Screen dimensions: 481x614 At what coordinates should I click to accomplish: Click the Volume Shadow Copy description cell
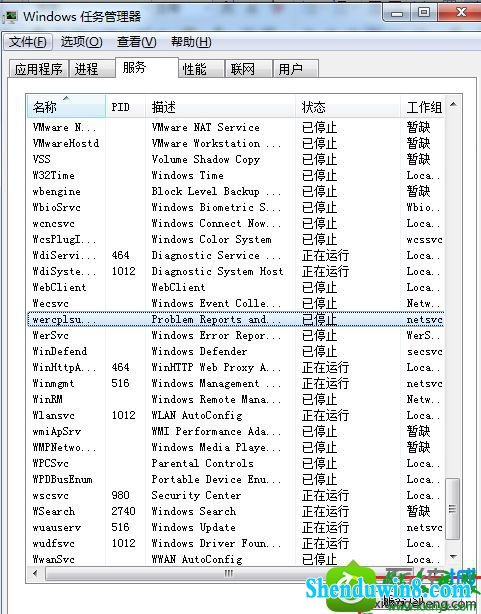pos(206,159)
